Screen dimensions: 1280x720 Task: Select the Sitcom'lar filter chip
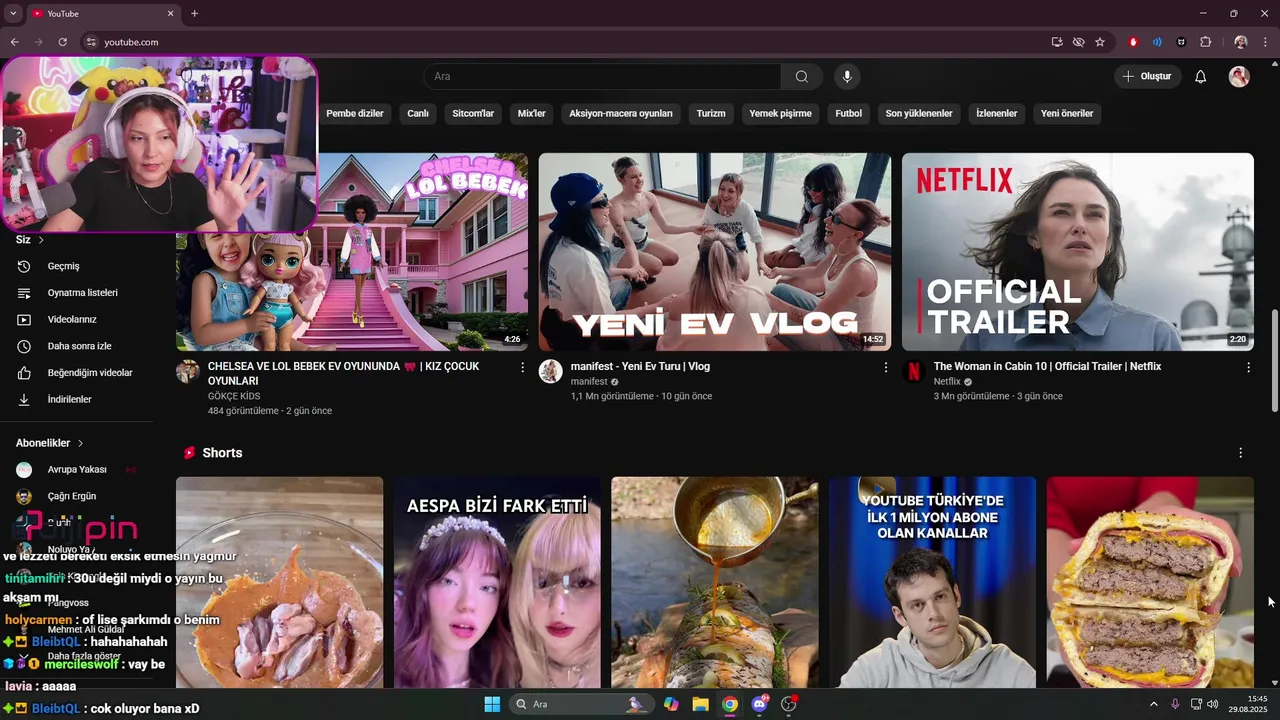[473, 114]
